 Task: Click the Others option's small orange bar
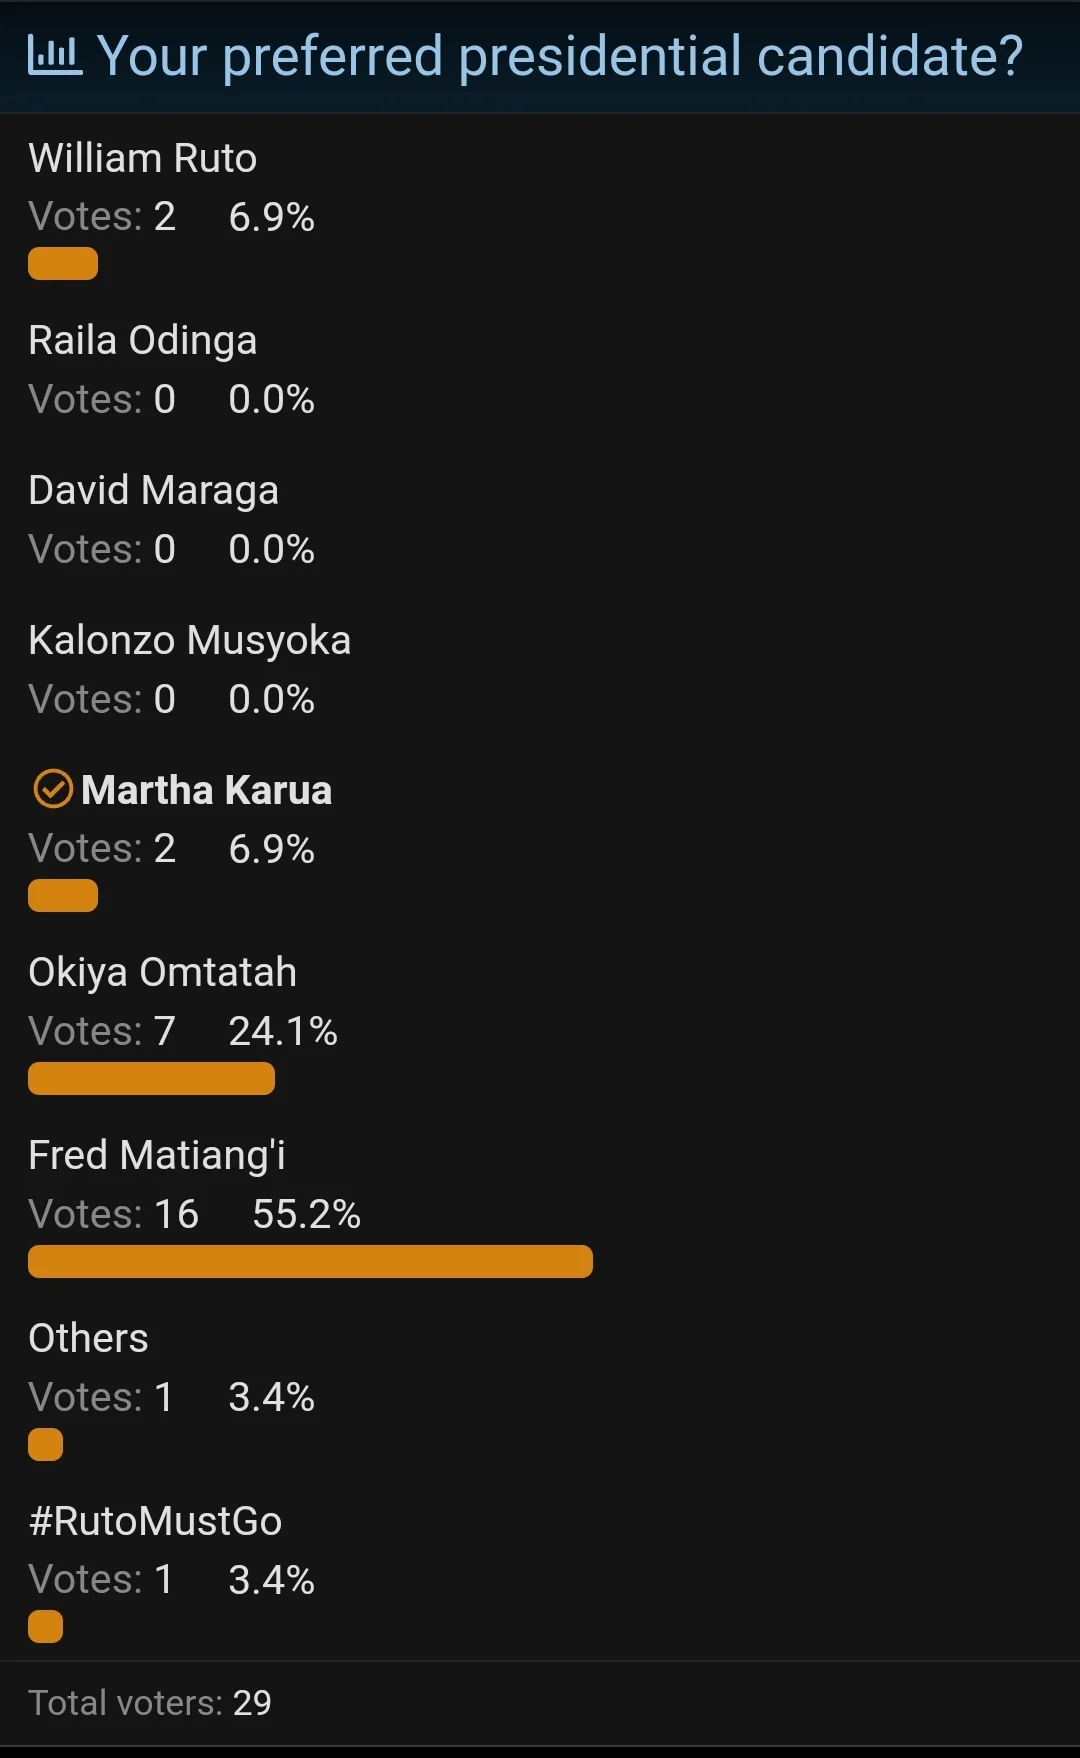[x=46, y=1444]
